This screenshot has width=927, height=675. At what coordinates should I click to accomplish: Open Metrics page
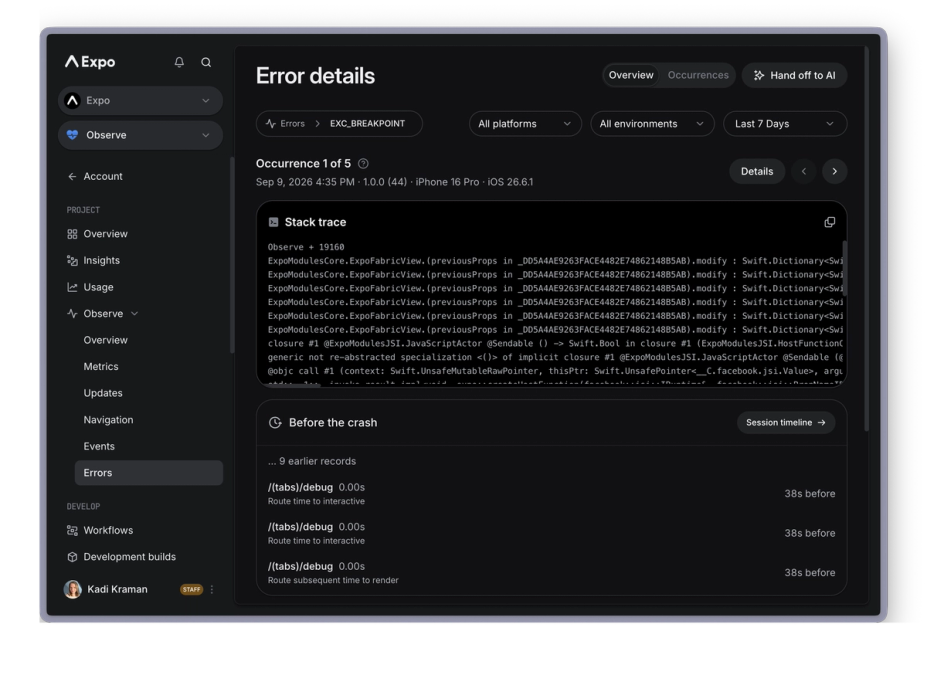101,366
